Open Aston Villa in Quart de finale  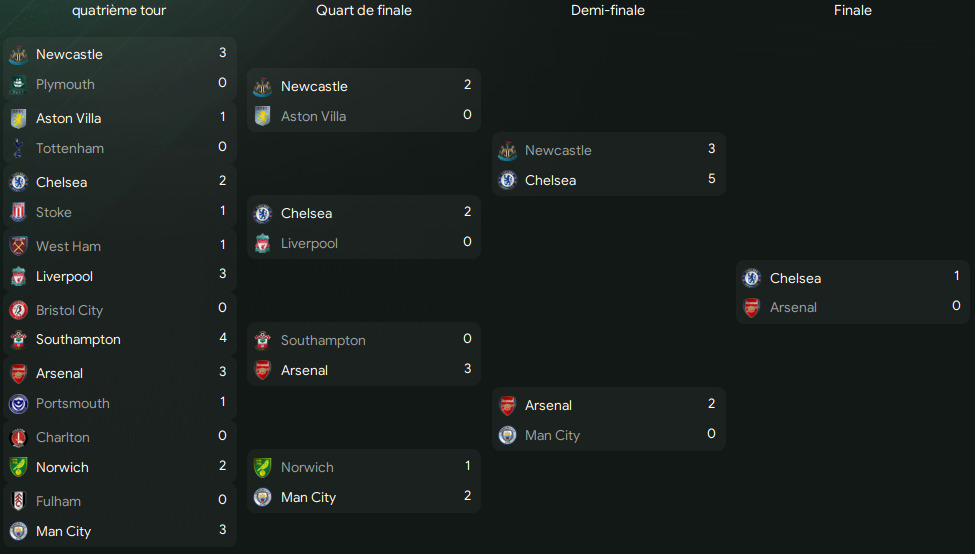click(313, 116)
